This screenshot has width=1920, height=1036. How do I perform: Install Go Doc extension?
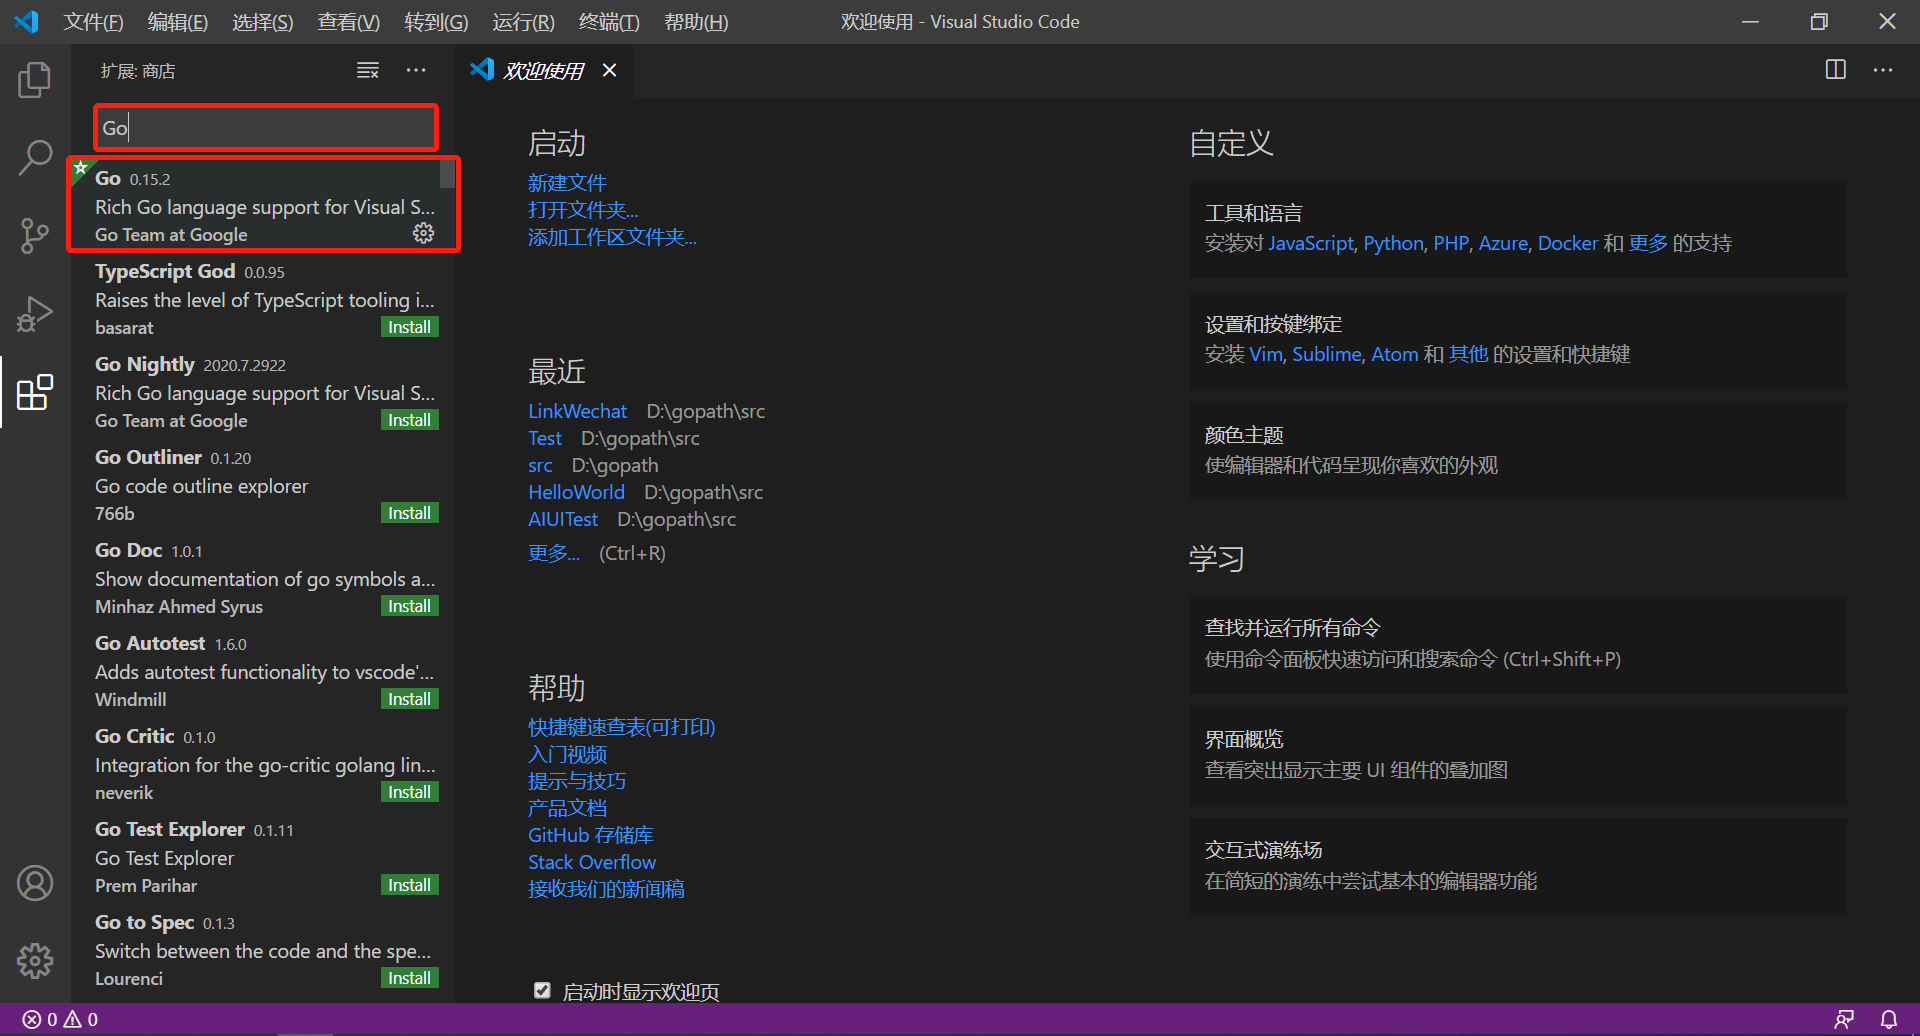410,606
